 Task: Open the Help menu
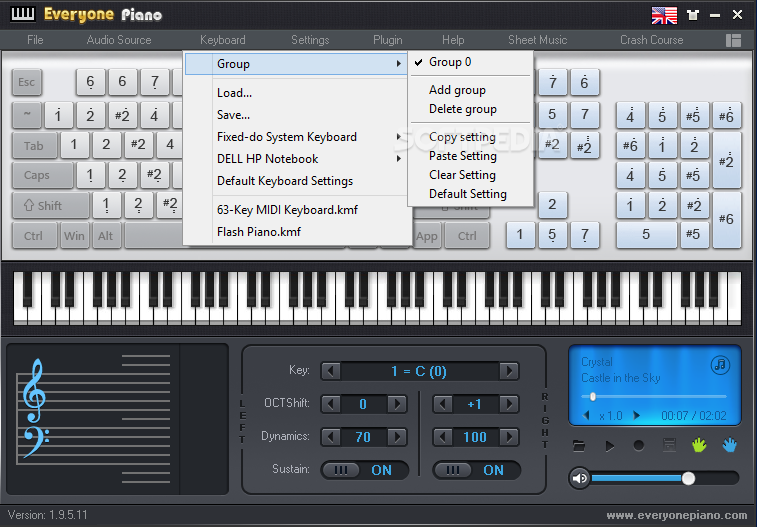[x=453, y=40]
